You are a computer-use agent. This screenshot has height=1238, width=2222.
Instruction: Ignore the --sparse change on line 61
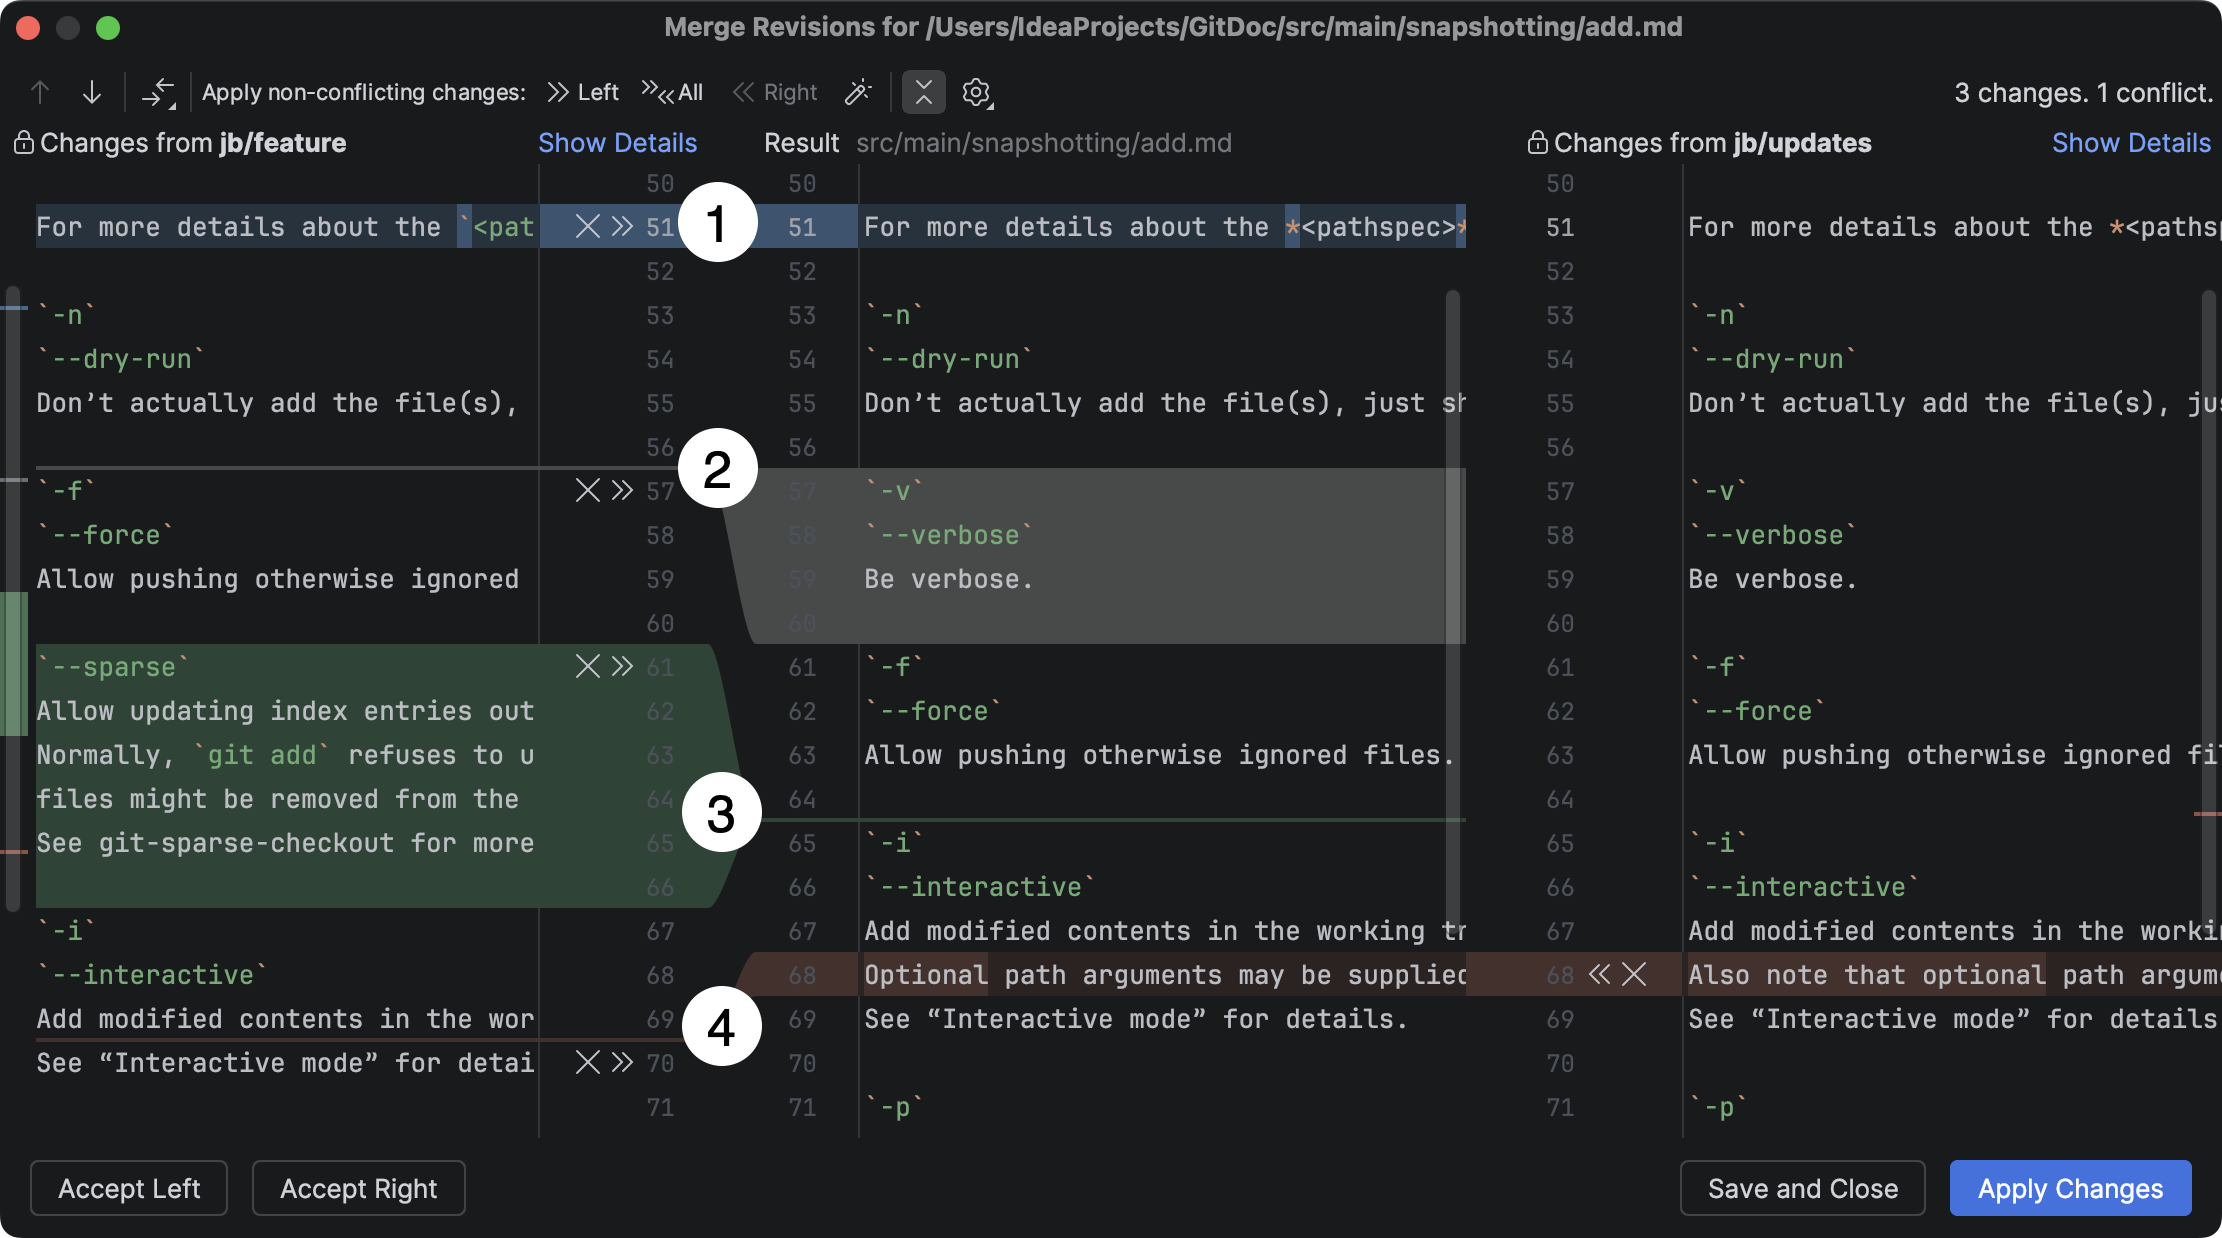[588, 666]
